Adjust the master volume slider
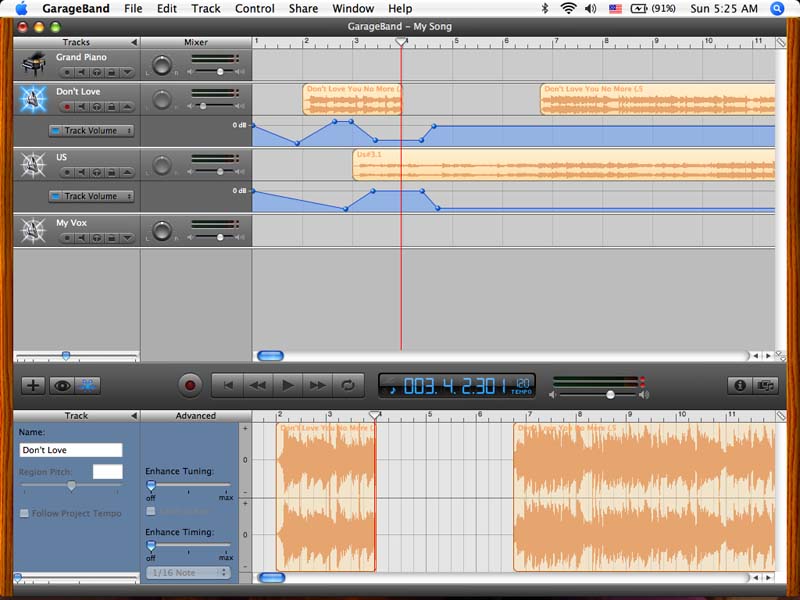800x600 pixels. click(x=610, y=395)
